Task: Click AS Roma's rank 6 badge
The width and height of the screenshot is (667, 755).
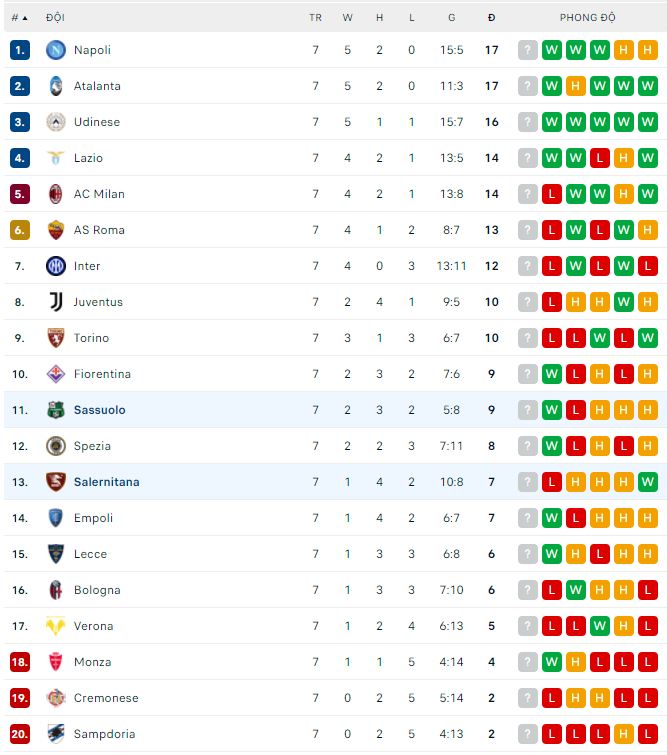Action: coord(20,230)
